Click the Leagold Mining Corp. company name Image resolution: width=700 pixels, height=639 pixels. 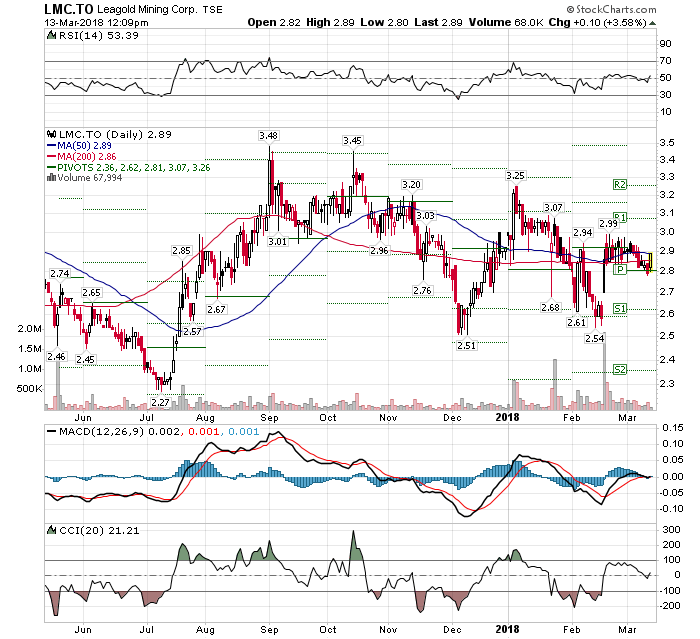tap(147, 9)
